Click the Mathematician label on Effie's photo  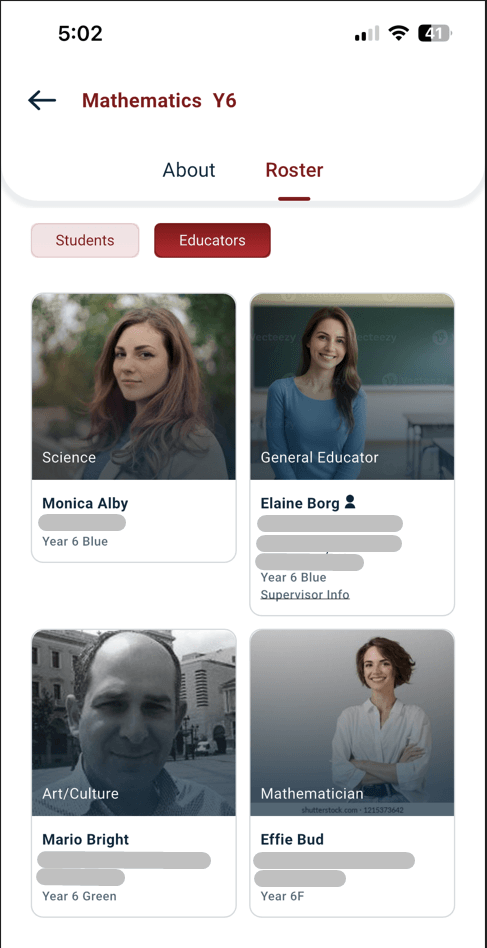(x=312, y=793)
